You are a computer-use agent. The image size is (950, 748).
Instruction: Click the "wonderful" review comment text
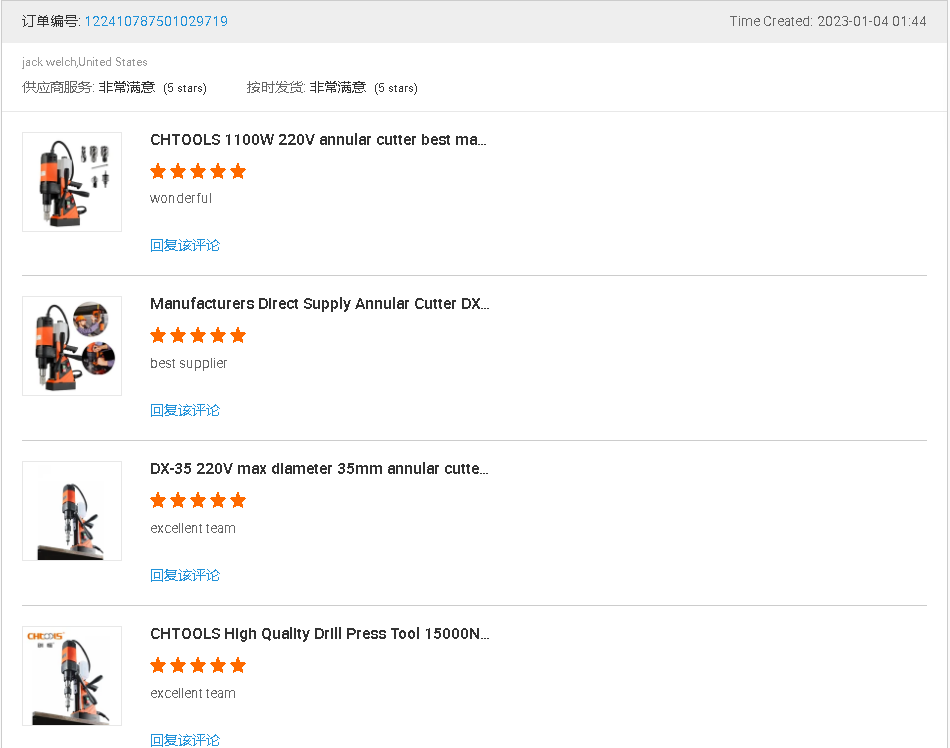coord(181,198)
